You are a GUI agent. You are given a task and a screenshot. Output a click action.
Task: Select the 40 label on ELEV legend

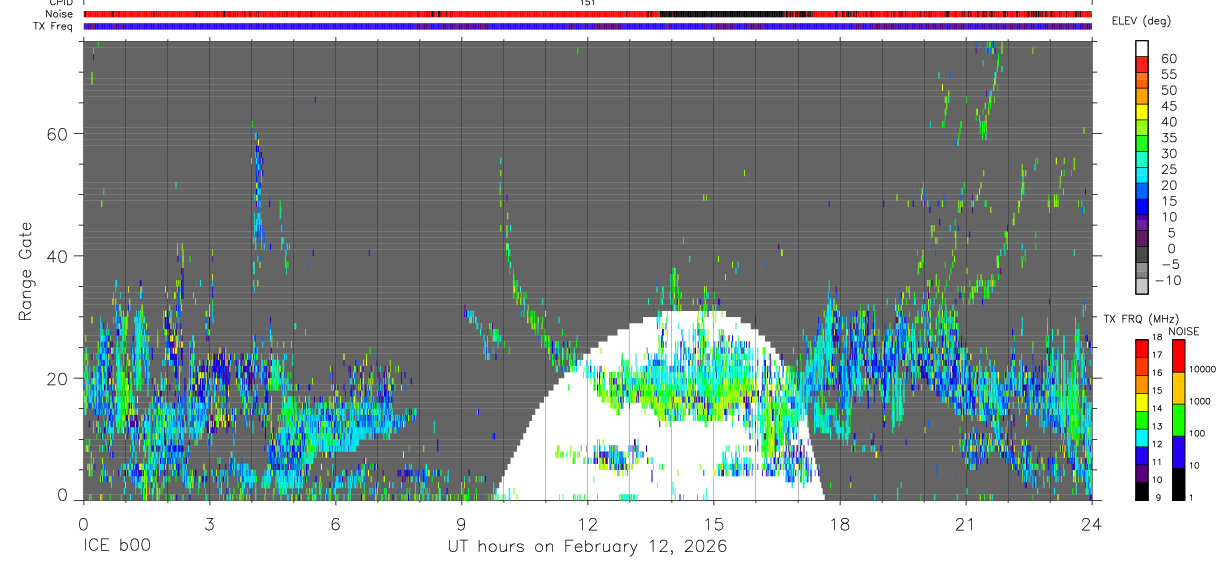pos(1168,122)
